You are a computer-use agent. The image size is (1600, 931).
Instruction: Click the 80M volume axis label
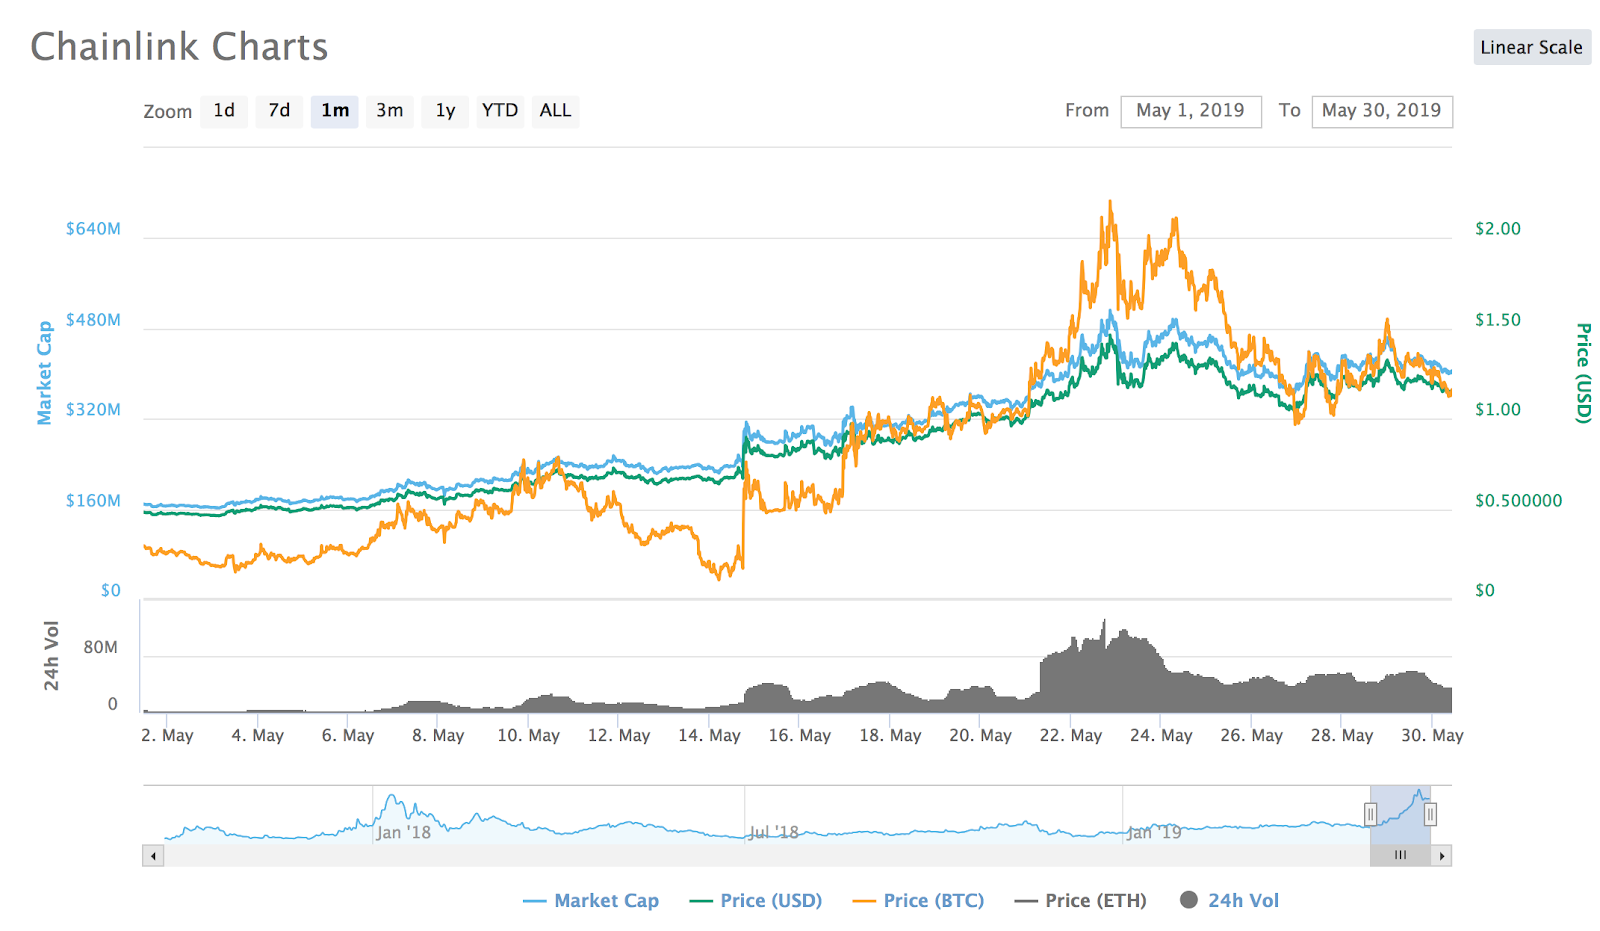tap(100, 648)
